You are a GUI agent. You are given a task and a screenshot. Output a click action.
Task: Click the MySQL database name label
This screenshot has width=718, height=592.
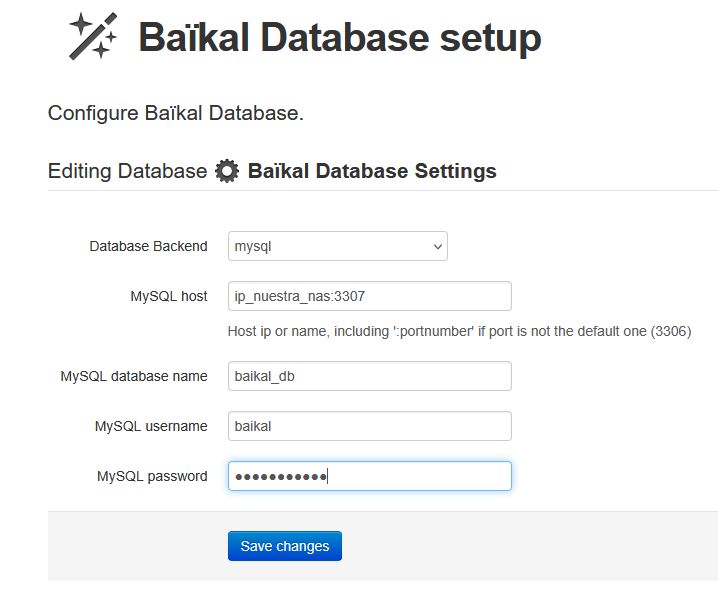[x=134, y=376]
